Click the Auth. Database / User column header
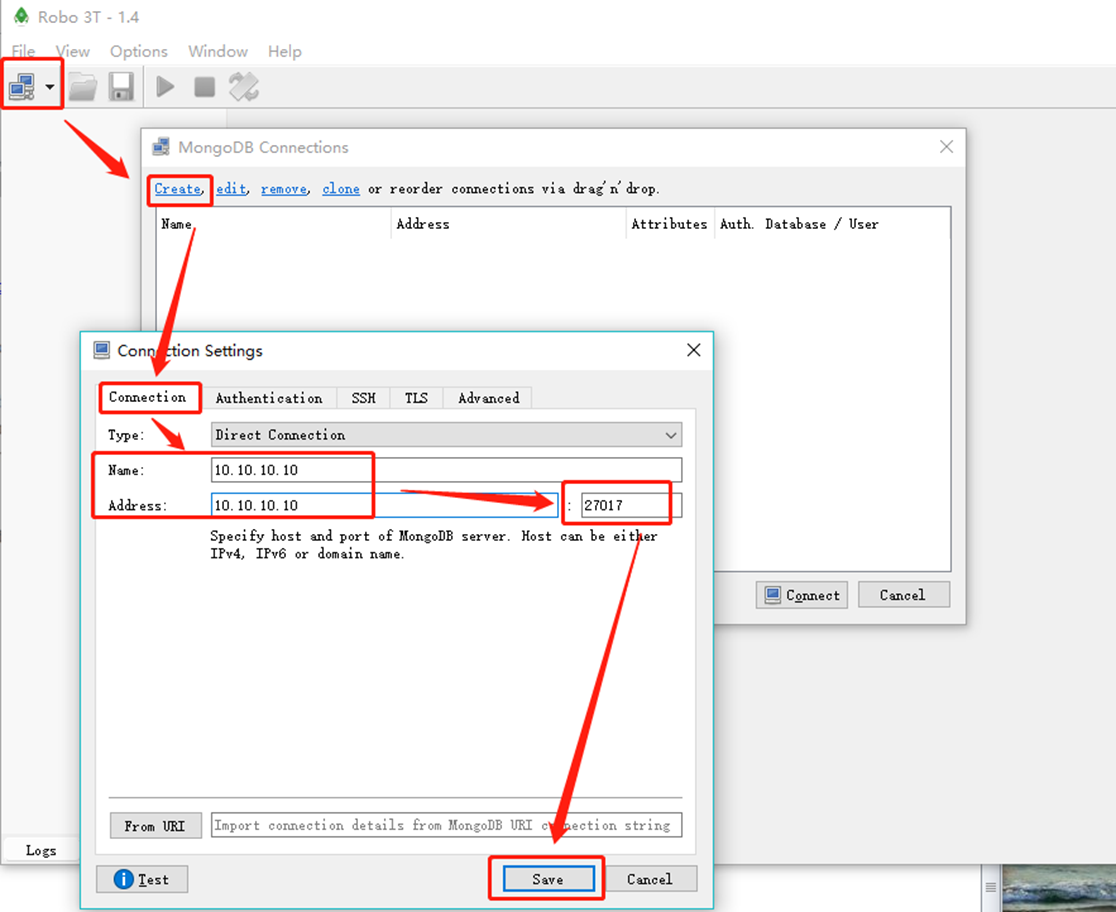Screen dimensions: 1116x912 [832, 224]
